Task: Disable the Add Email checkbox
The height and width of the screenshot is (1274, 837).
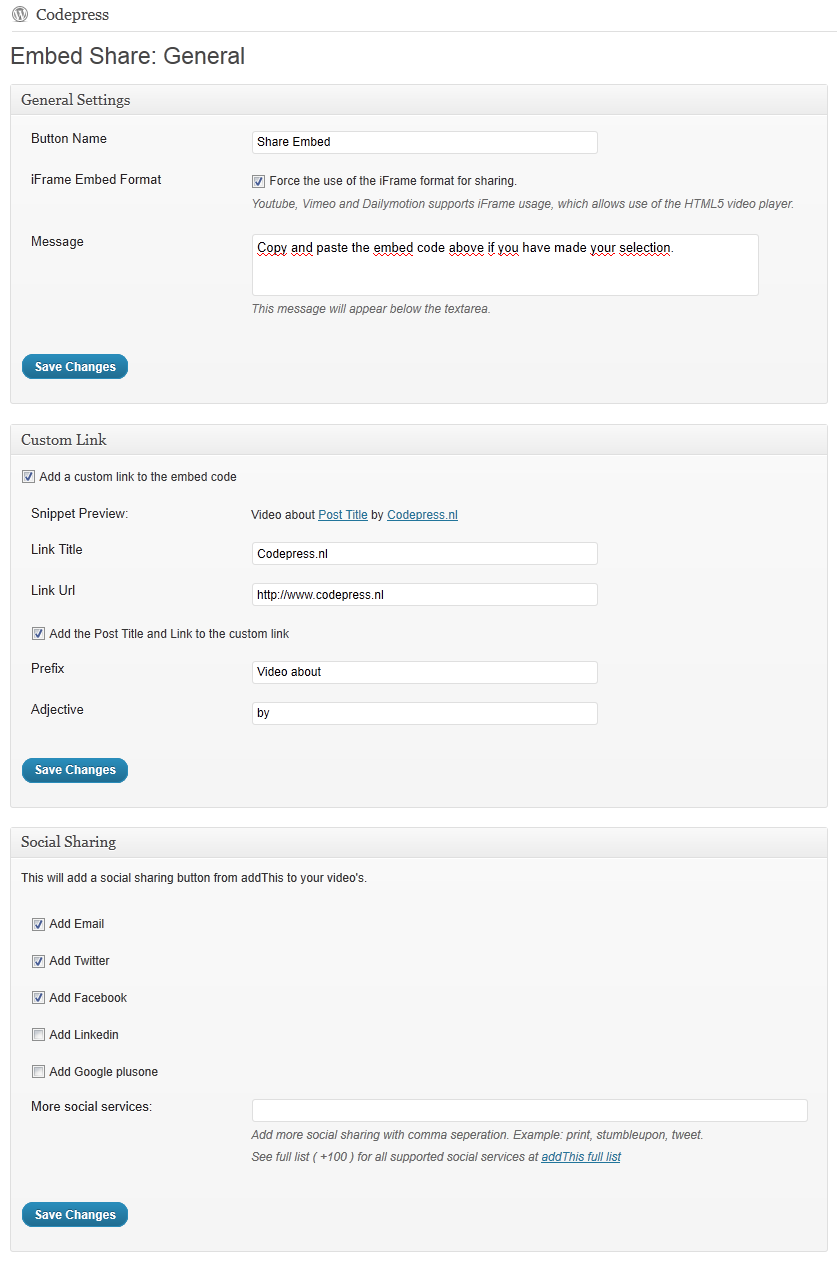Action: (38, 924)
